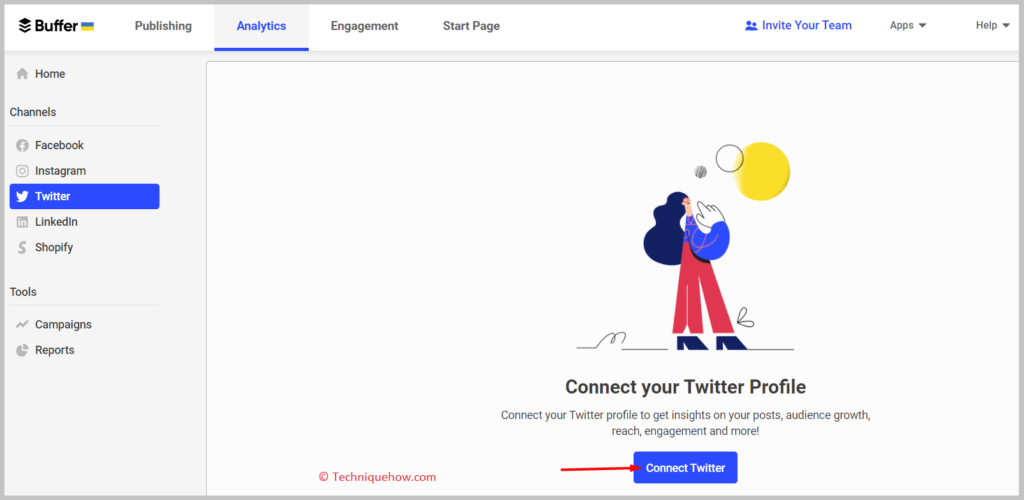The height and width of the screenshot is (500, 1024).
Task: Open the Help menu
Action: (x=993, y=25)
